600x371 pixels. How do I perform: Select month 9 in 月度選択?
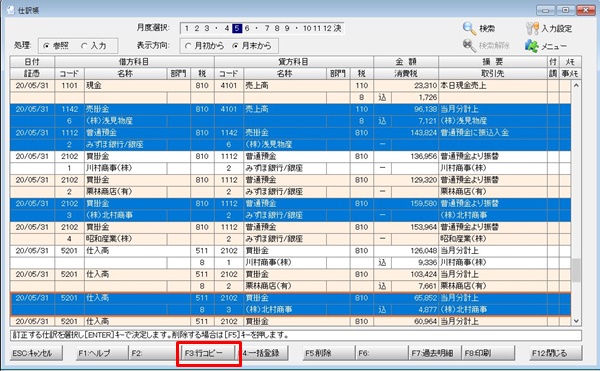coord(287,28)
